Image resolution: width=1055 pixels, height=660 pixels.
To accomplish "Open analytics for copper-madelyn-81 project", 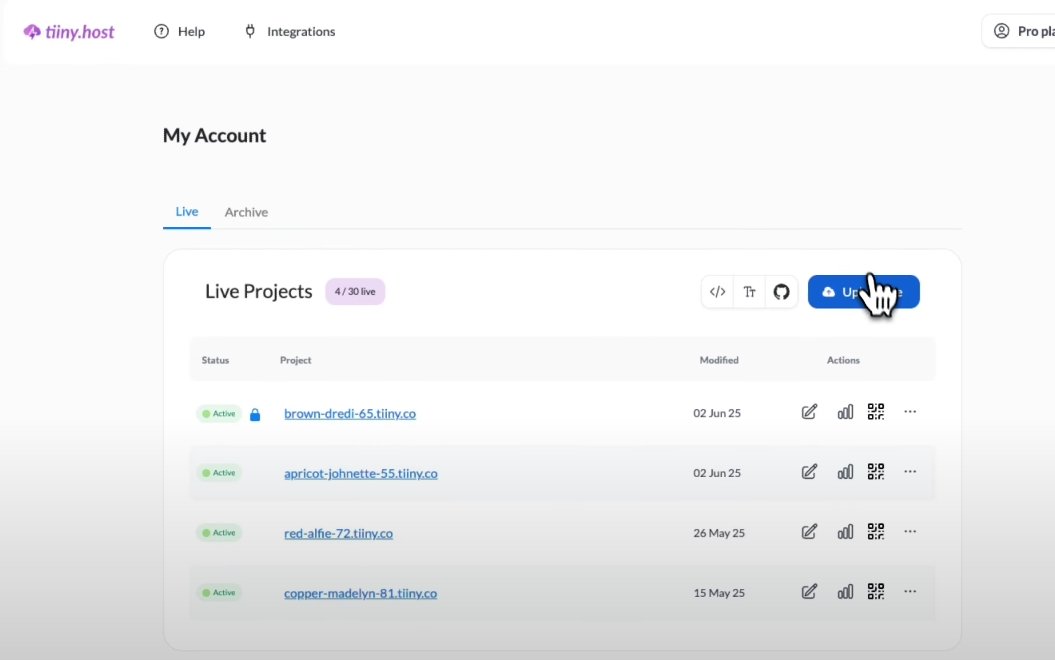I will pos(845,592).
